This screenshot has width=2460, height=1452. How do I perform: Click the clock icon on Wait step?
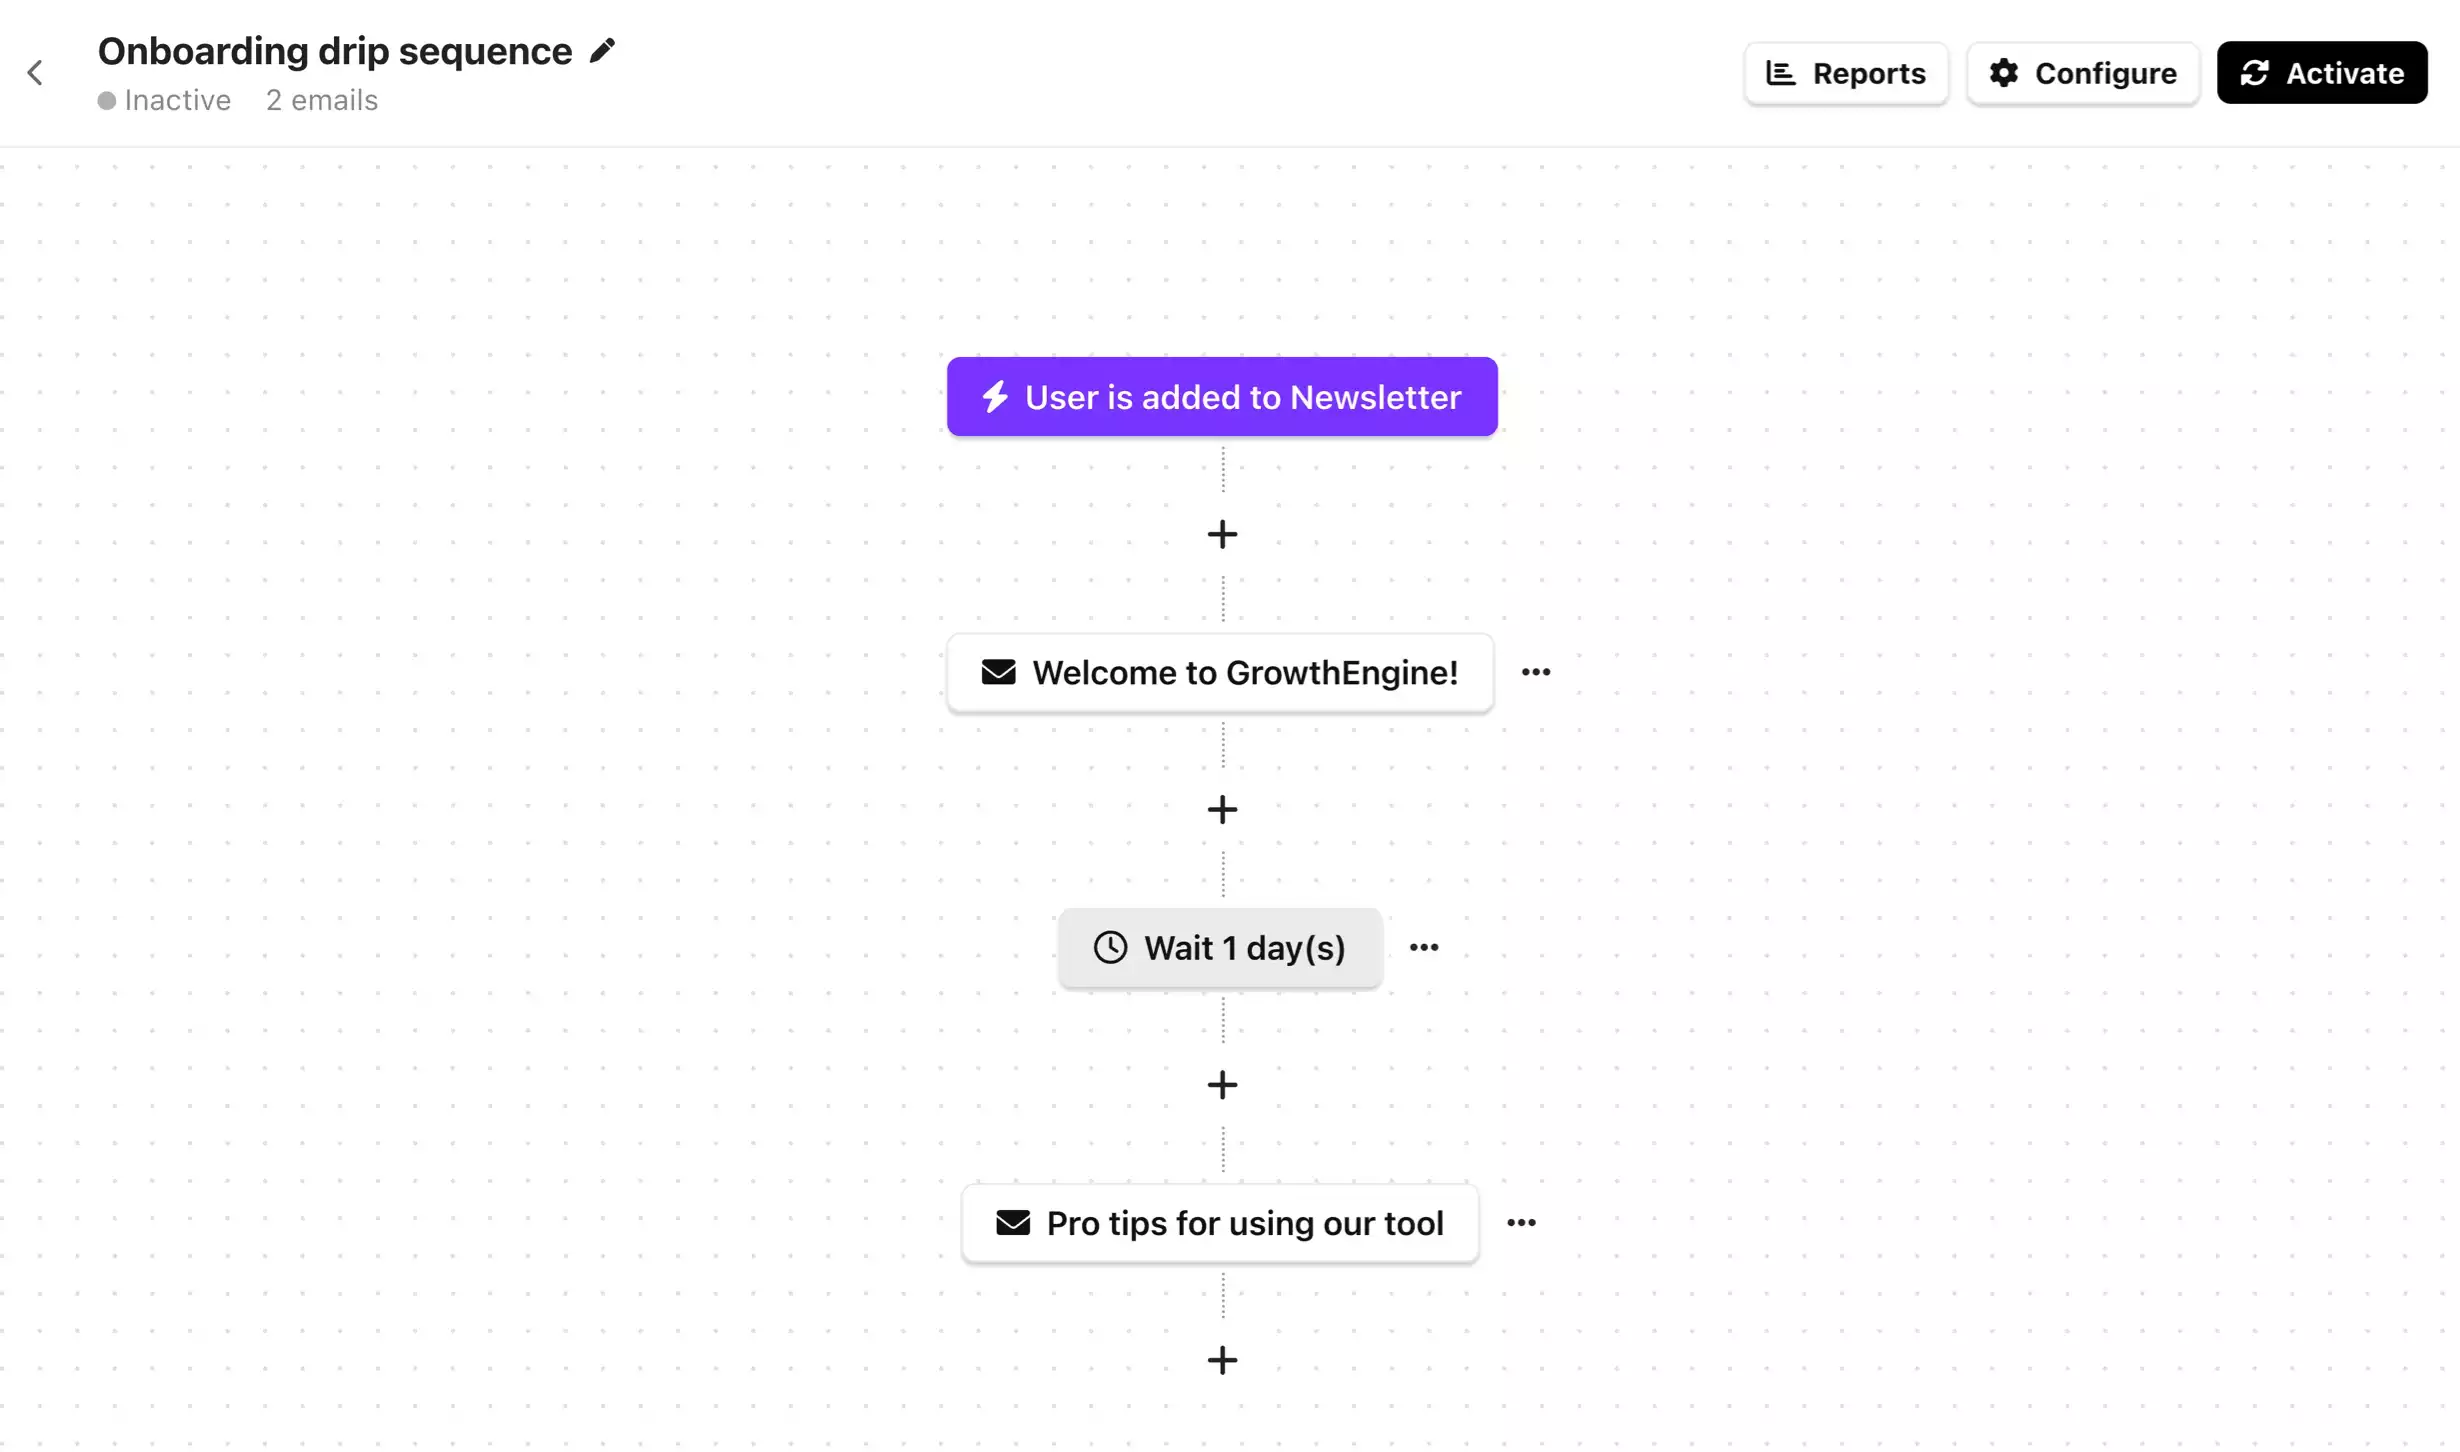pyautogui.click(x=1110, y=947)
